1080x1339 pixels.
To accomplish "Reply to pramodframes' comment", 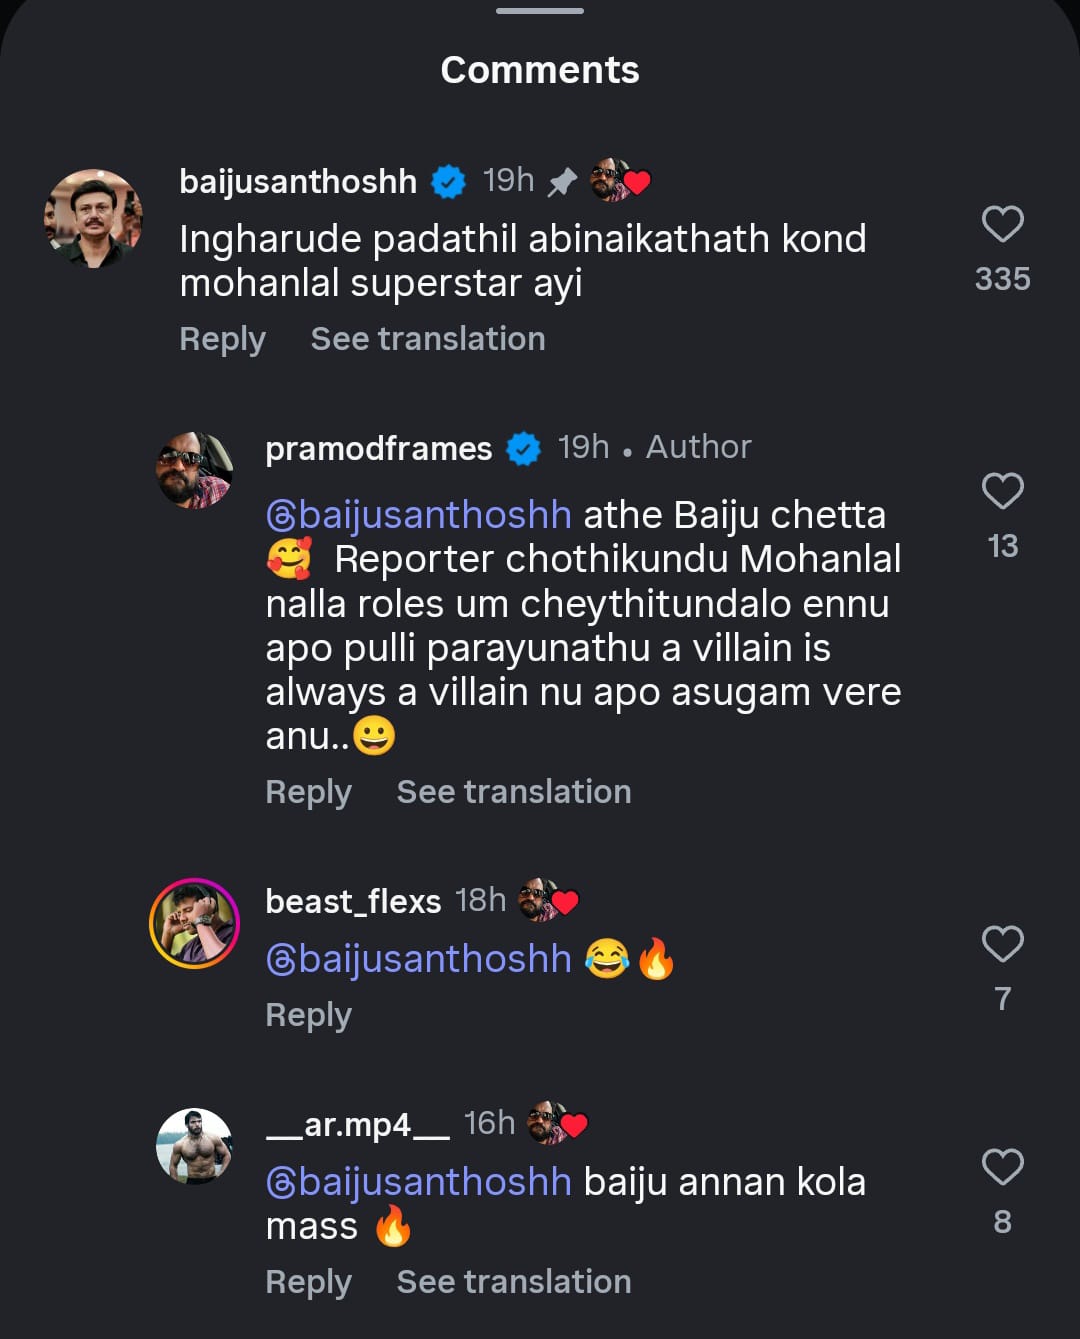I will [308, 792].
